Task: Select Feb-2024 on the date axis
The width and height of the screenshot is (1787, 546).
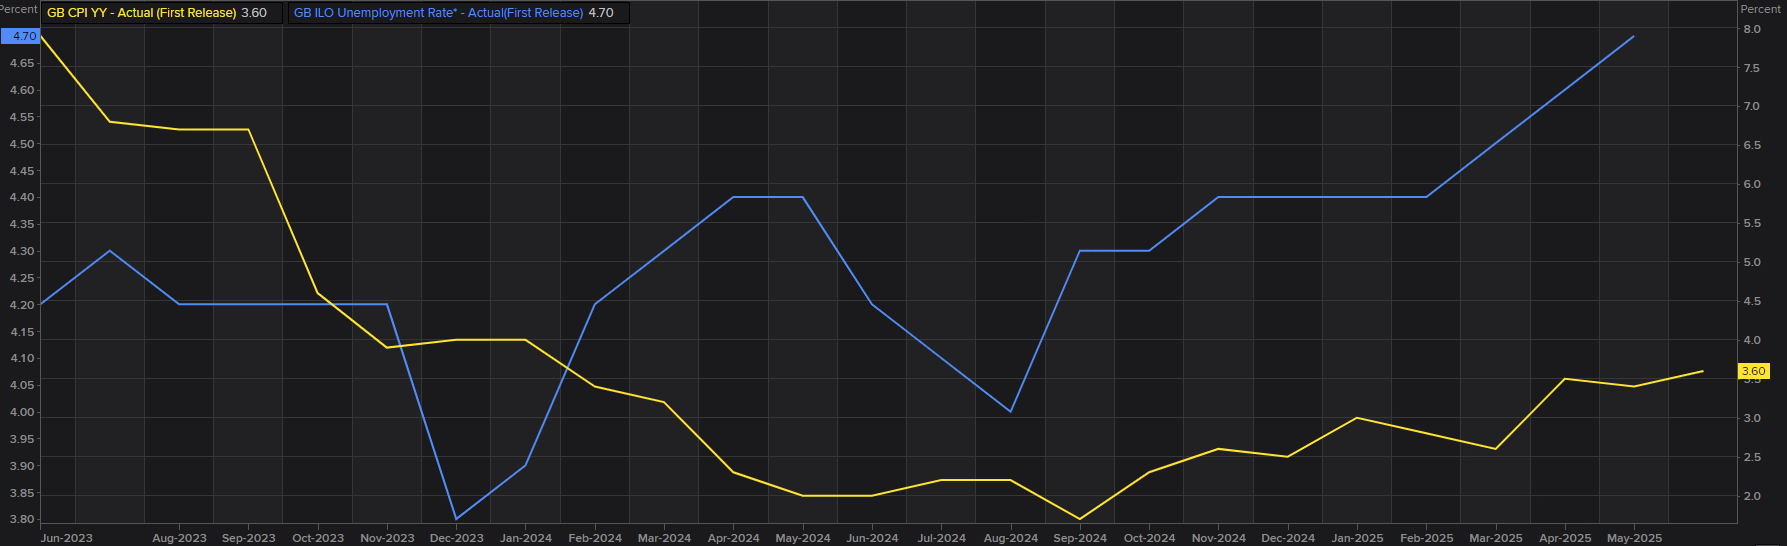Action: pos(595,538)
